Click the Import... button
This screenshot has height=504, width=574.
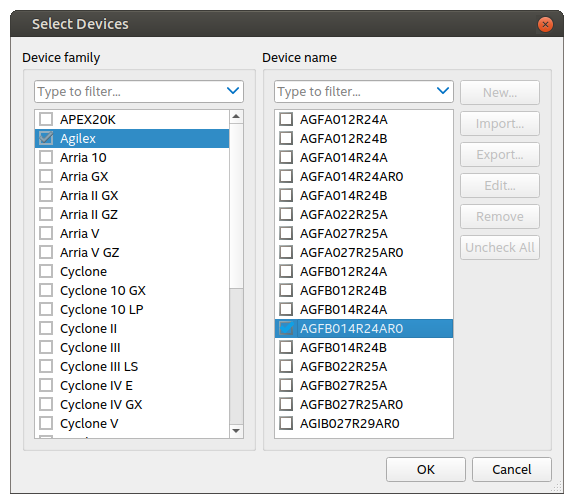click(500, 124)
